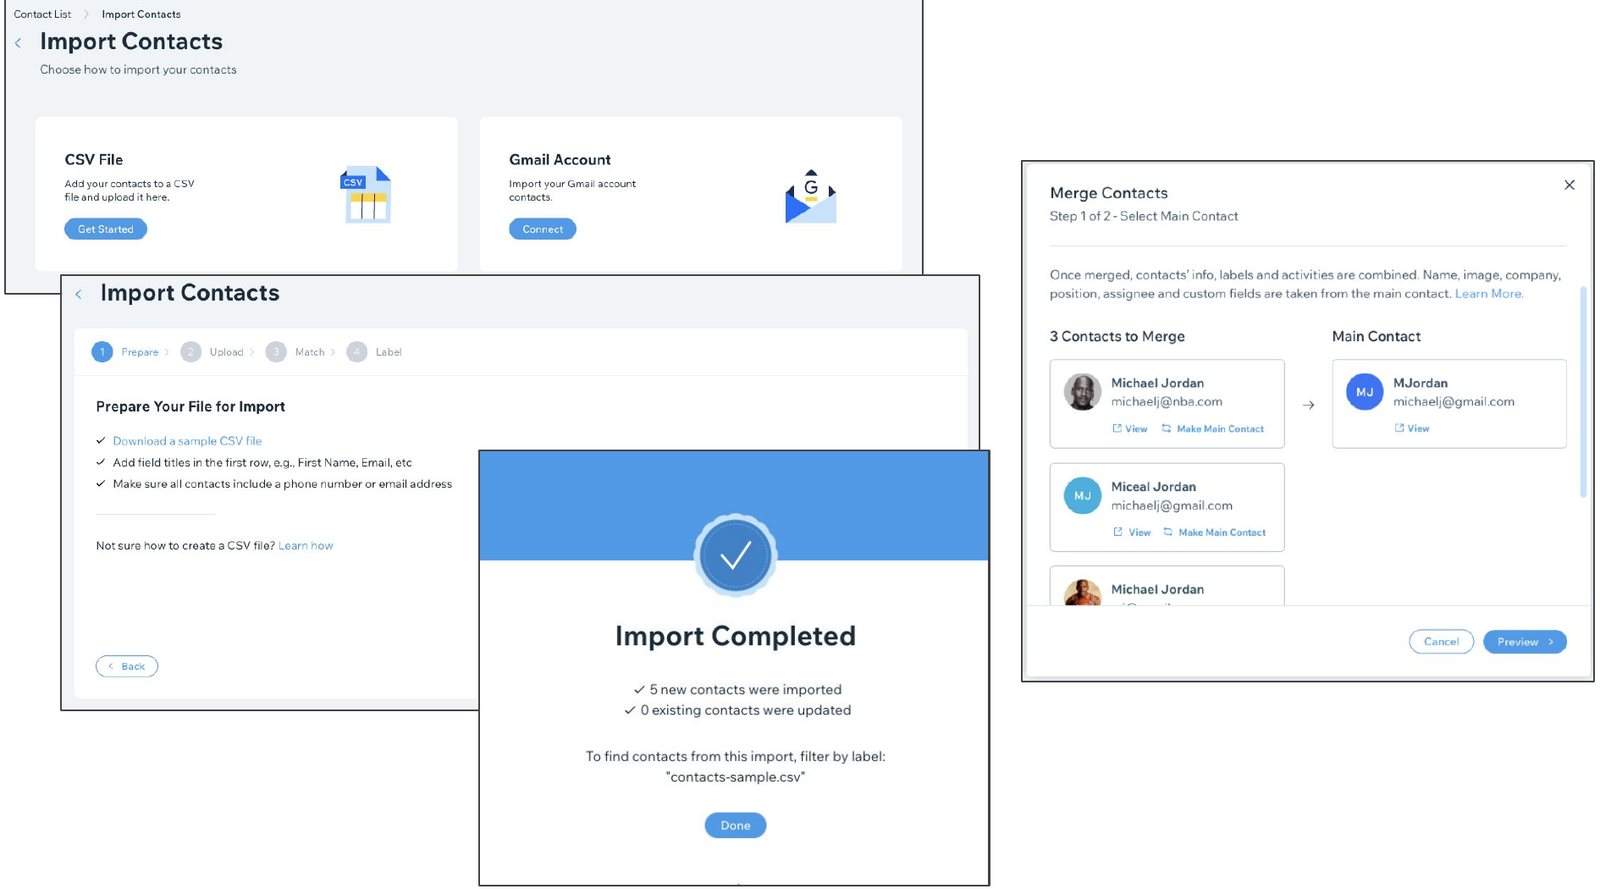Image resolution: width=1600 pixels, height=889 pixels.
Task: Open Download a sample CSV file link
Action: (187, 441)
